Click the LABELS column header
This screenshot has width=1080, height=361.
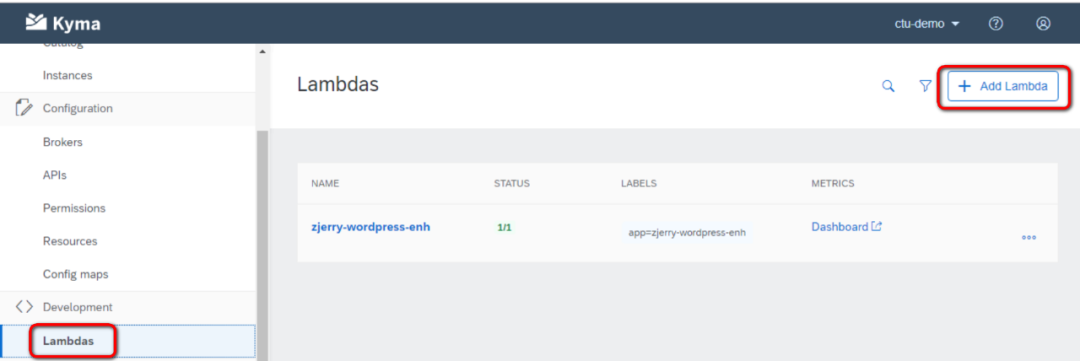[x=638, y=183]
